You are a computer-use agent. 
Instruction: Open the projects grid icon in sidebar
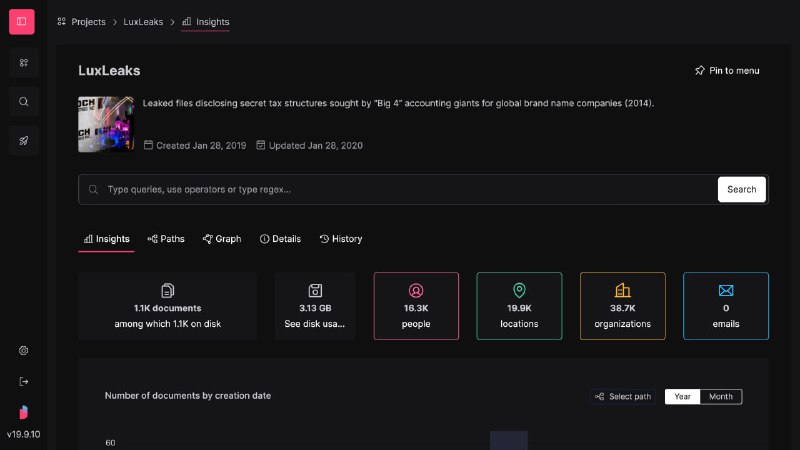(x=23, y=63)
